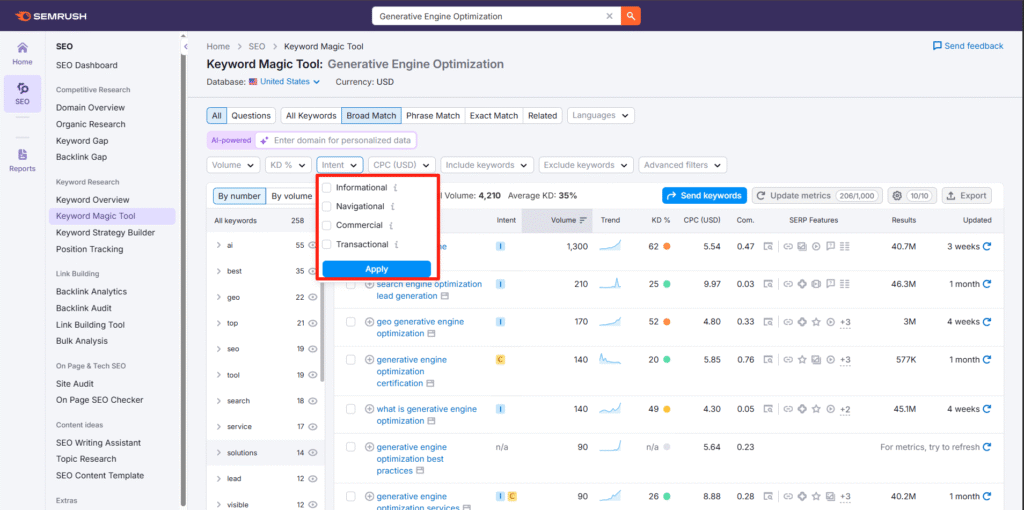Select the Phrase Match tab

pos(433,116)
